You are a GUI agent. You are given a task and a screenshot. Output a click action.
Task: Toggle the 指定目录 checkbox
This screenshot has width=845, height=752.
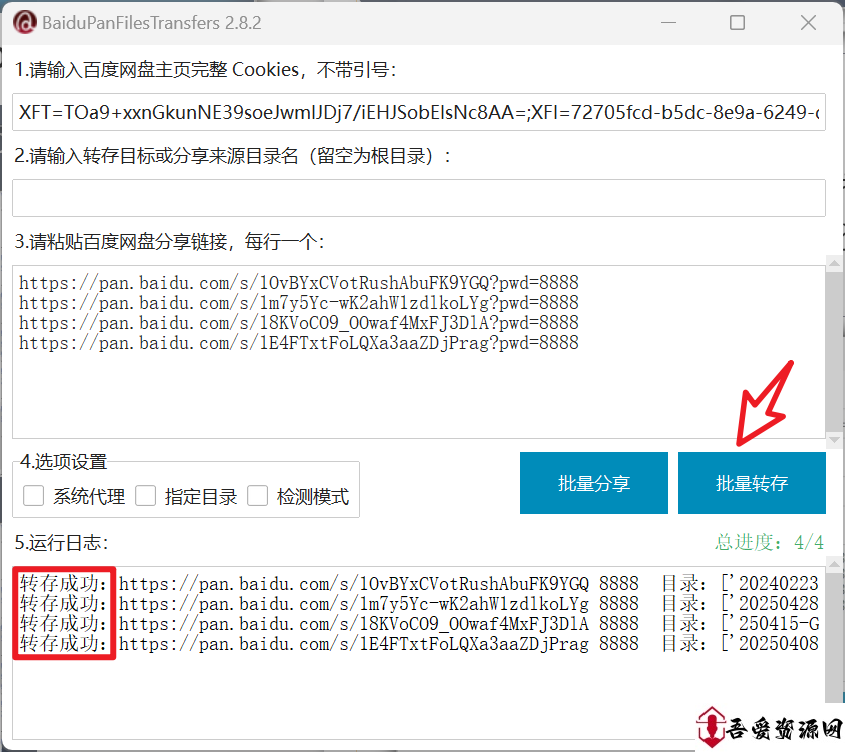coord(146,495)
